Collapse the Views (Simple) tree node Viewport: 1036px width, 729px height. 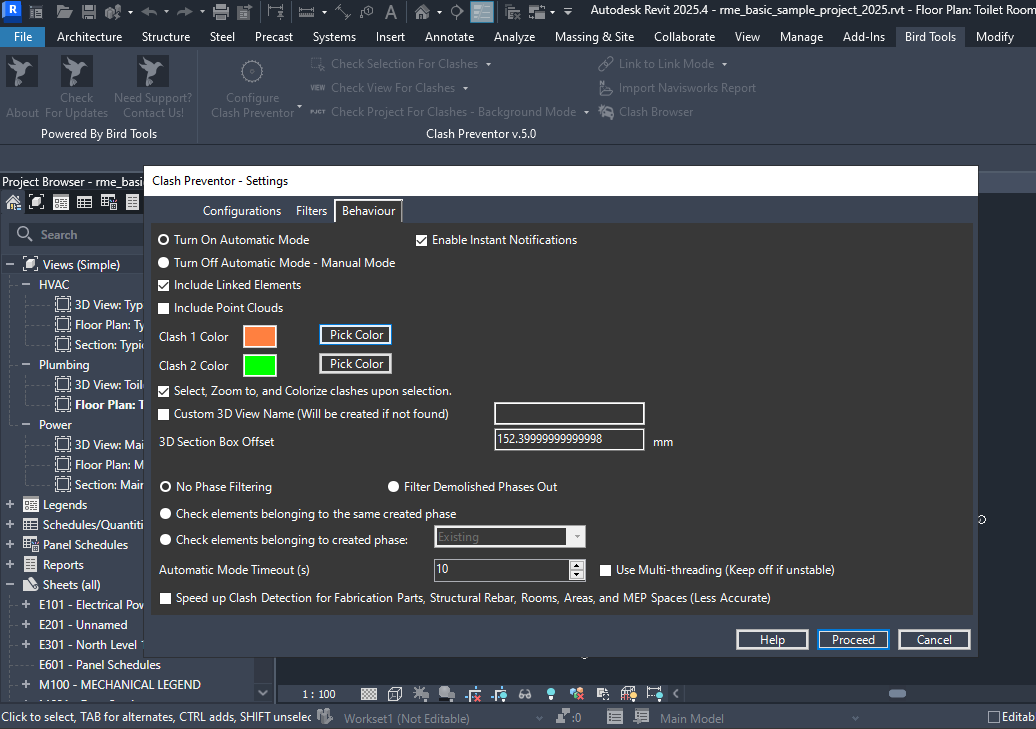[10, 264]
